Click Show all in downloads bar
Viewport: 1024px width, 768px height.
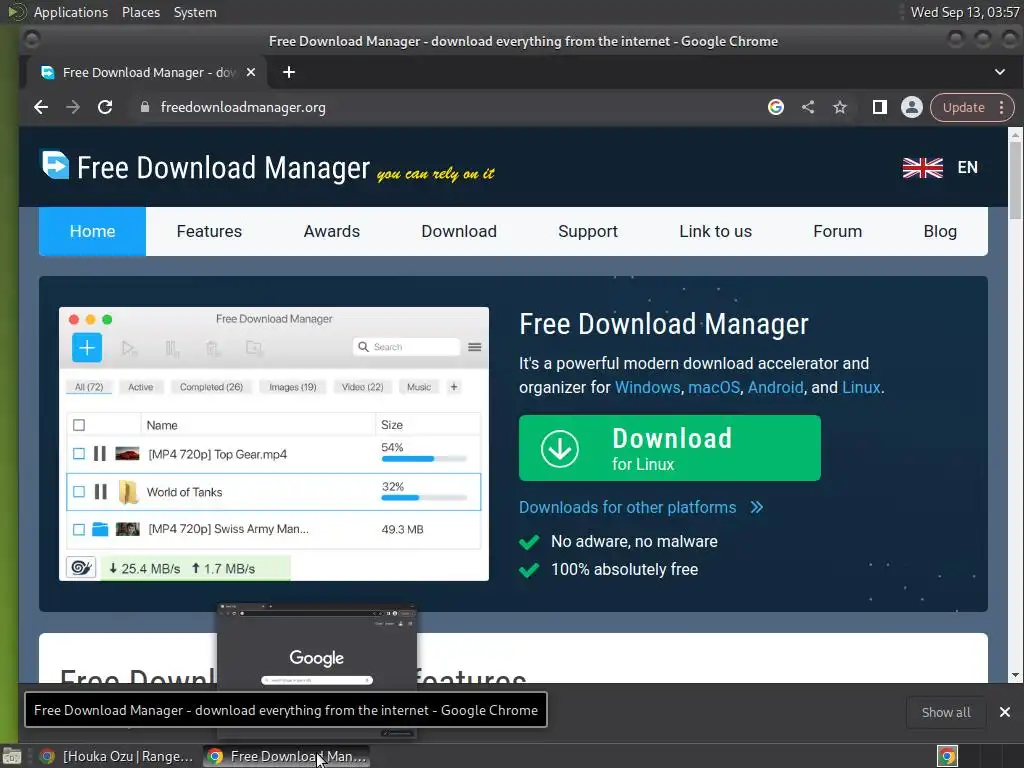(946, 712)
